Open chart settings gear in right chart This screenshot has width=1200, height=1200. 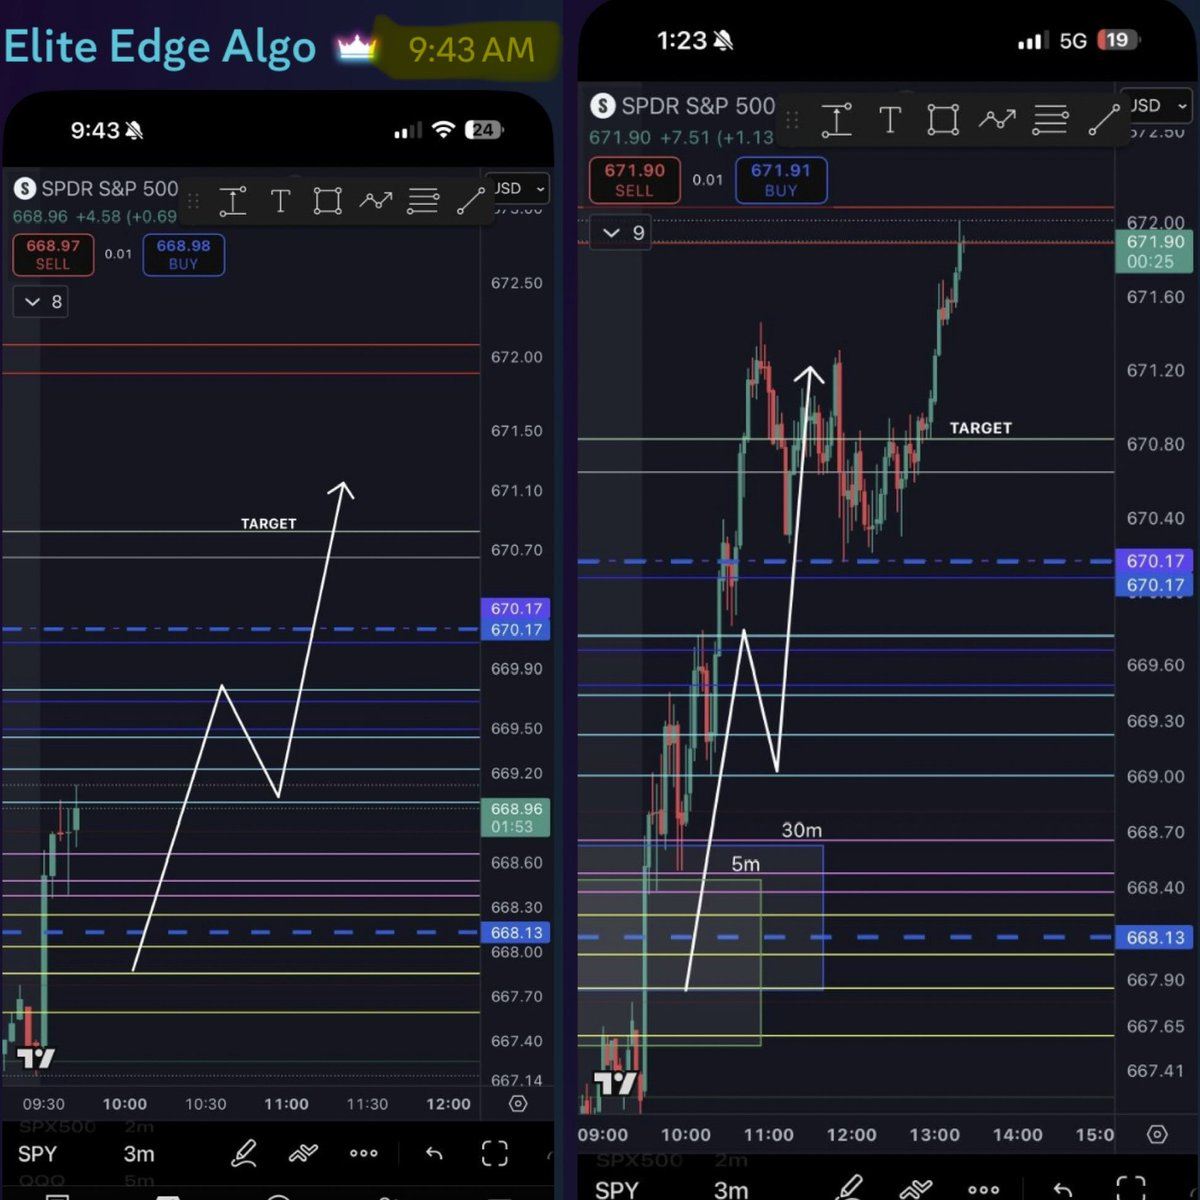coord(1157,1134)
